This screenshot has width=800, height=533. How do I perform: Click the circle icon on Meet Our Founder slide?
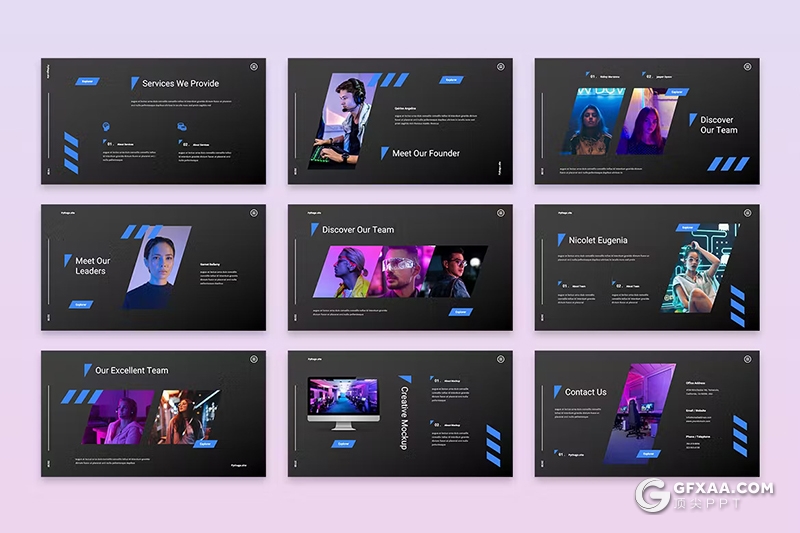pyautogui.click(x=500, y=67)
